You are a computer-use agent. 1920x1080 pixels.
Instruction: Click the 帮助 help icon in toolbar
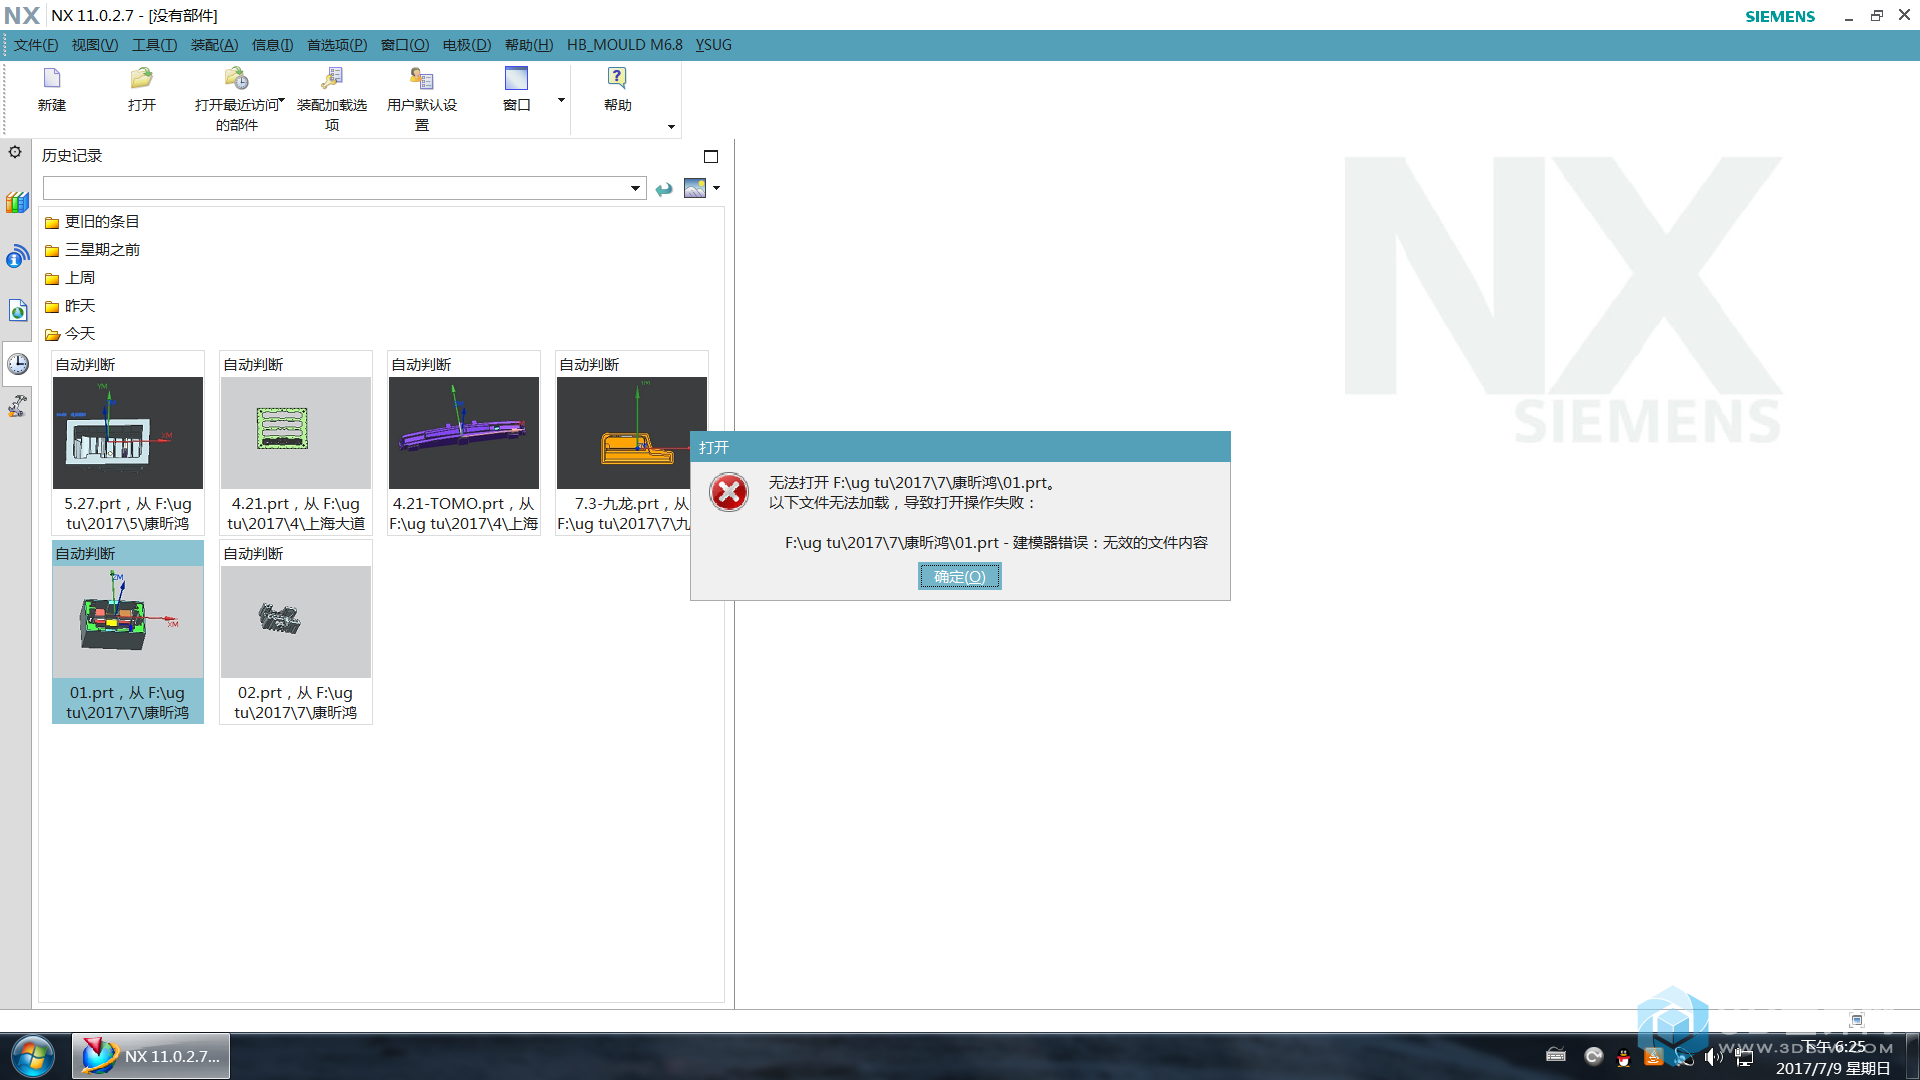[617, 78]
